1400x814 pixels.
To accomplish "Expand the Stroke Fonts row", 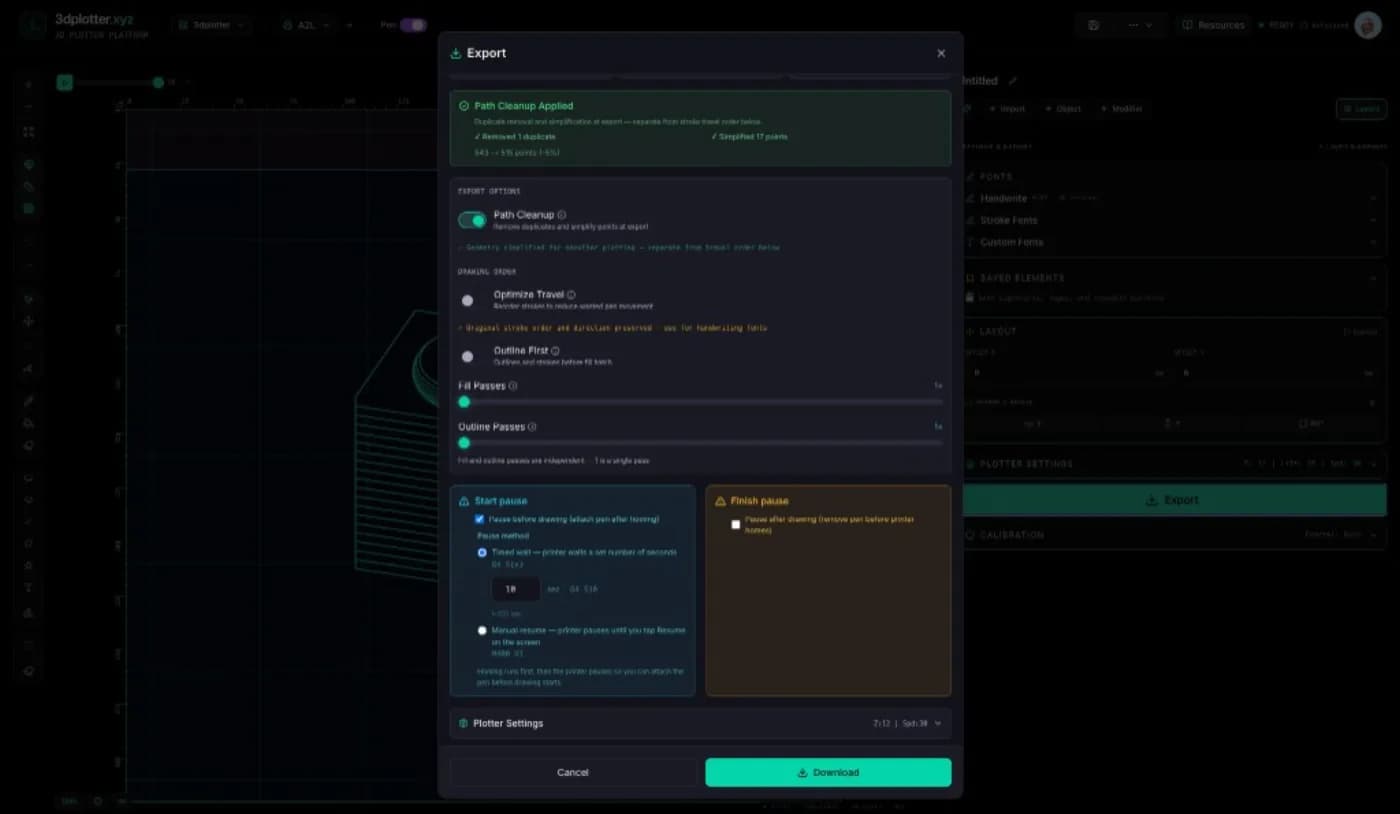I will (1175, 220).
